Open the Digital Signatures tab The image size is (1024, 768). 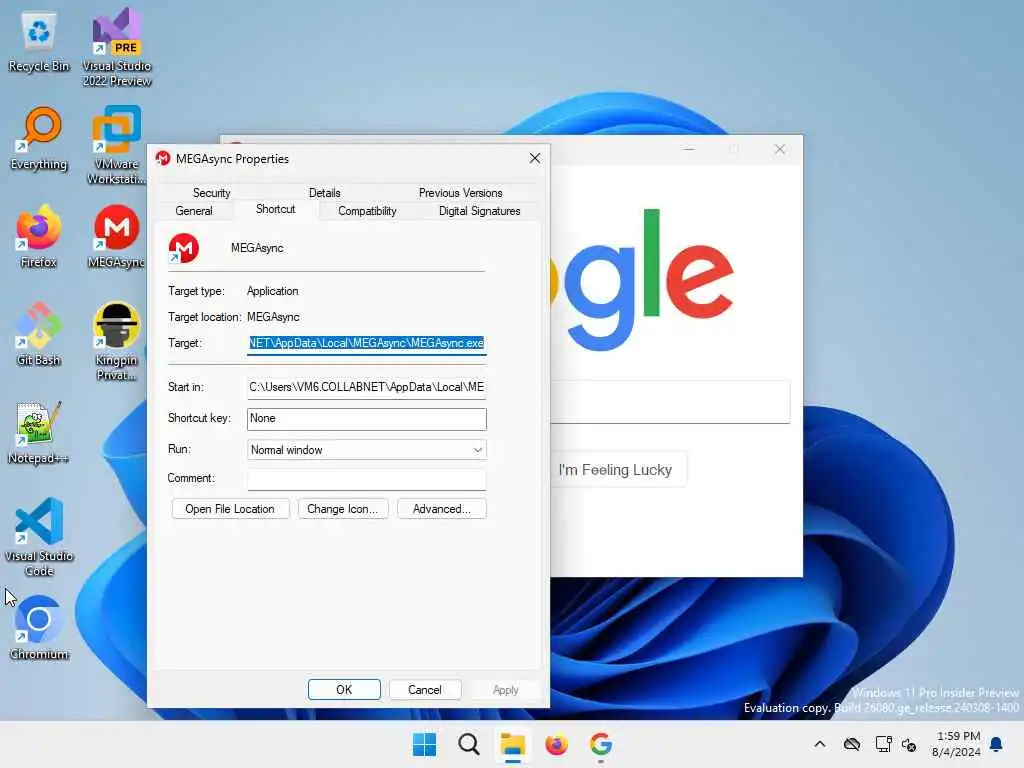(479, 211)
